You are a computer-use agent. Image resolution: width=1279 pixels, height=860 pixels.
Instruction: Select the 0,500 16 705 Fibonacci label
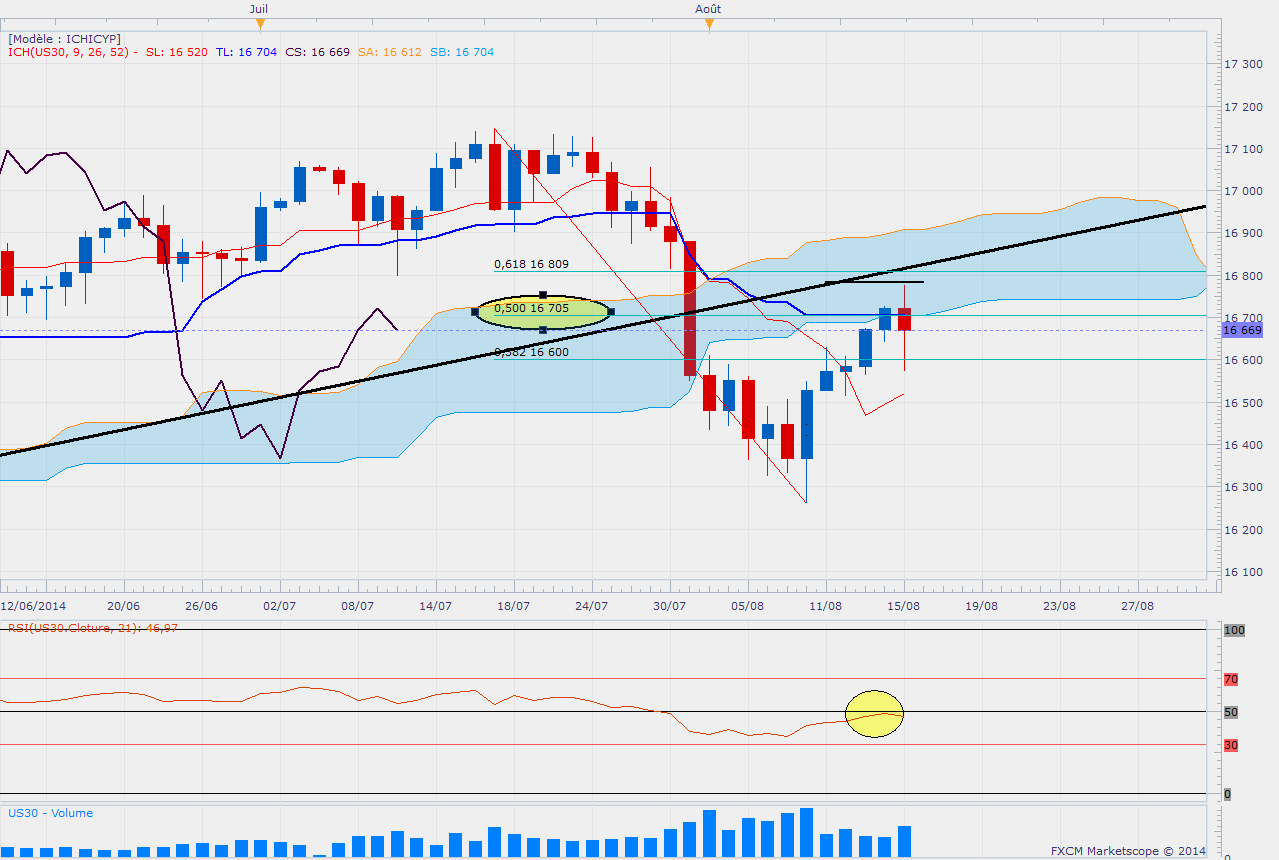pyautogui.click(x=531, y=308)
